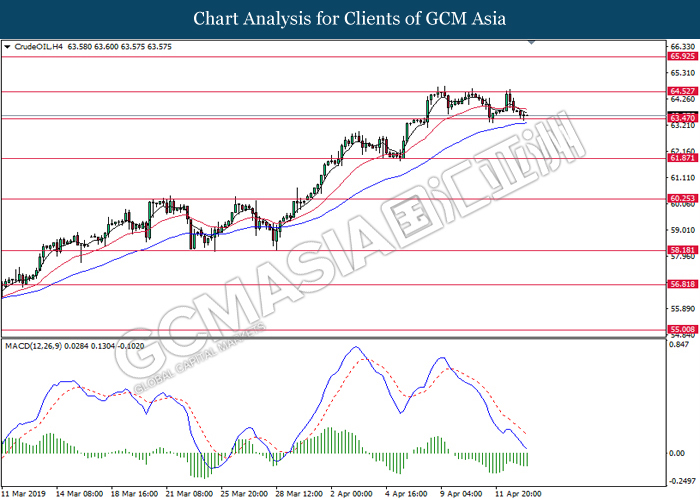The image size is (700, 500).
Task: Click the 55.008 price level label
Action: tap(683, 329)
